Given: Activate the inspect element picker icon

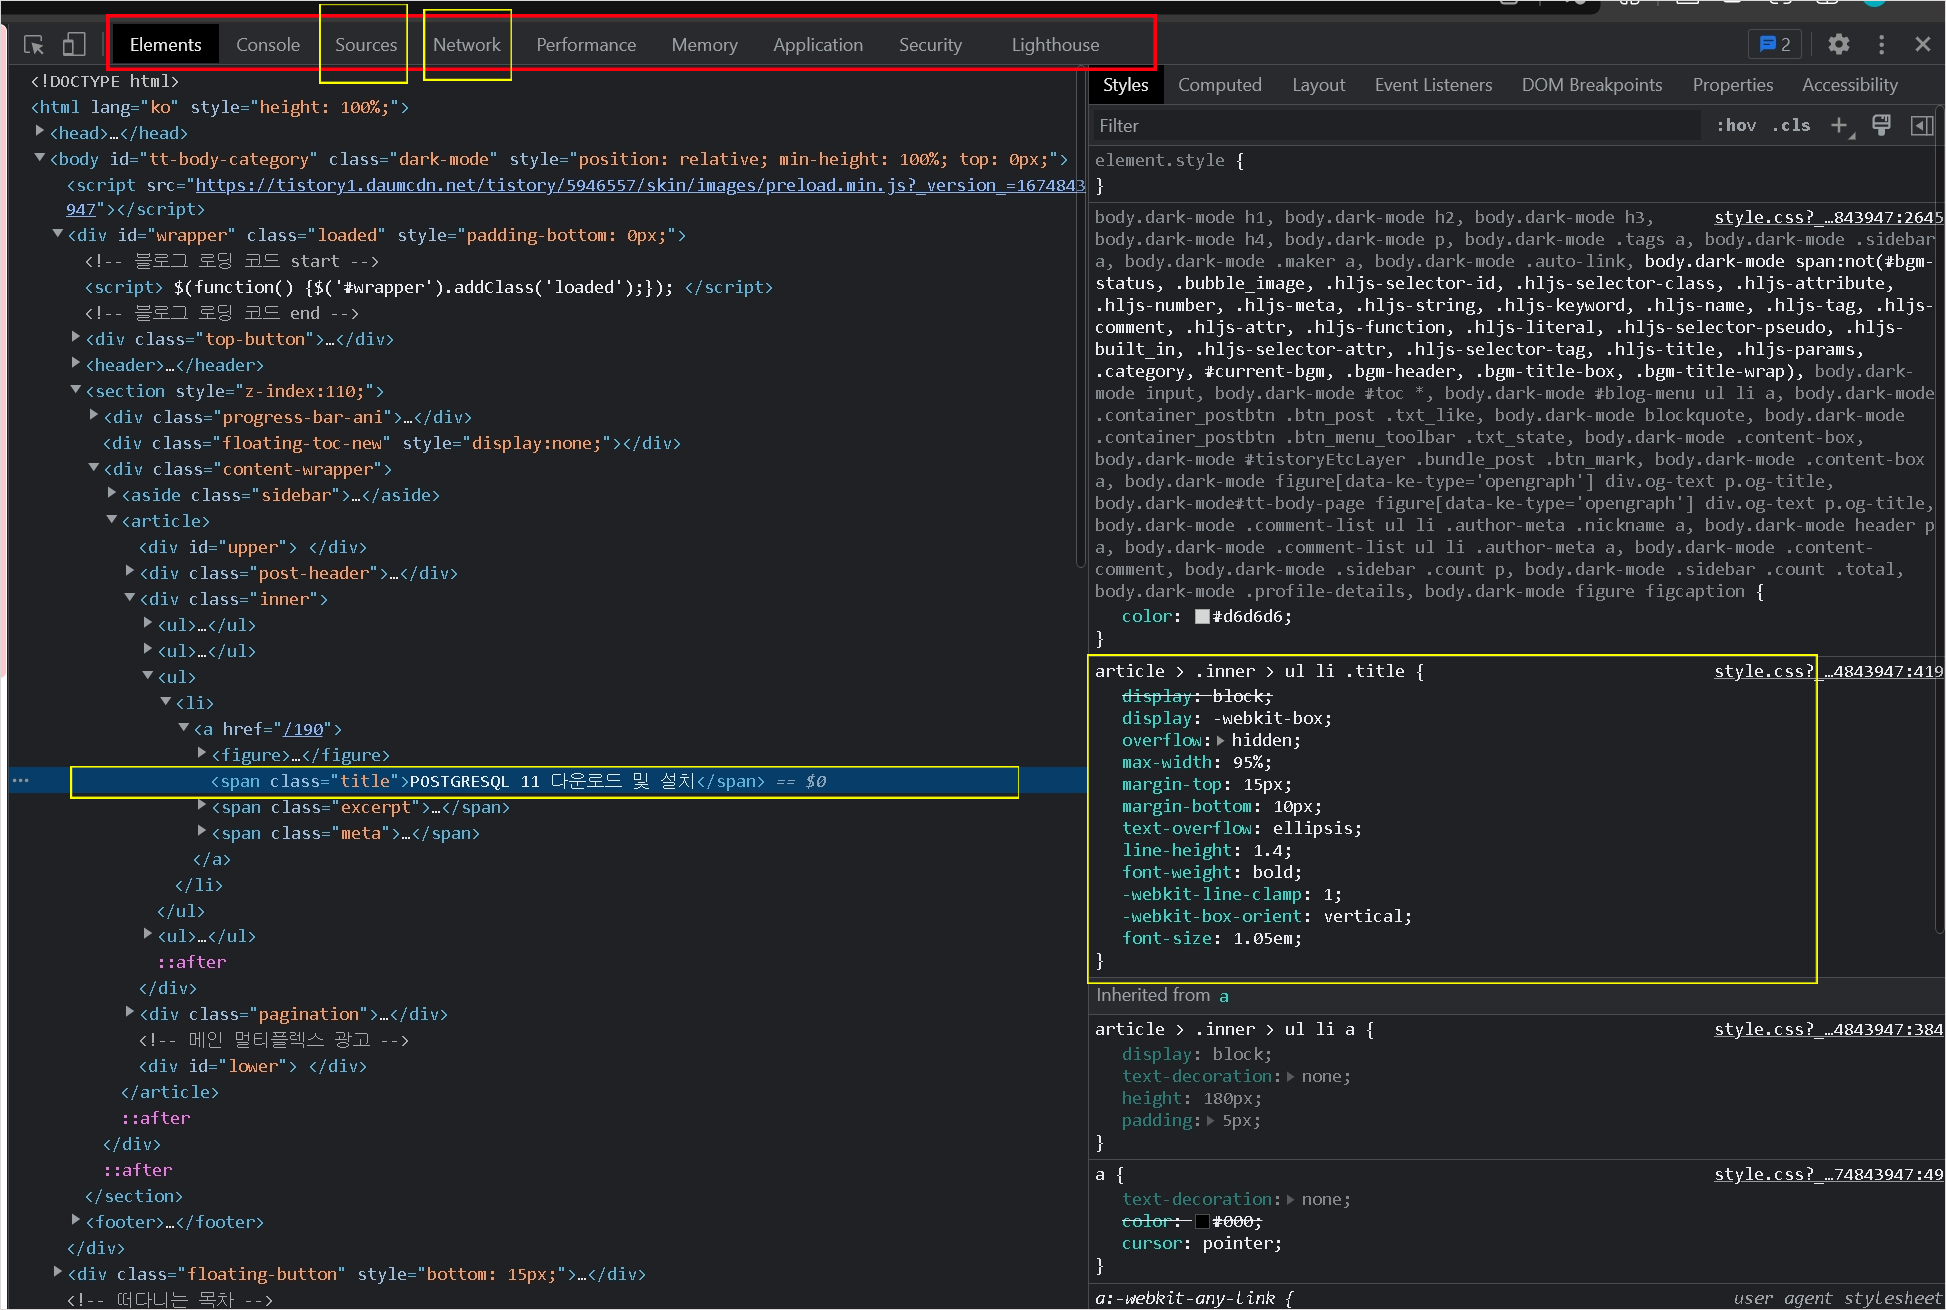Looking at the screenshot, I should (34, 45).
